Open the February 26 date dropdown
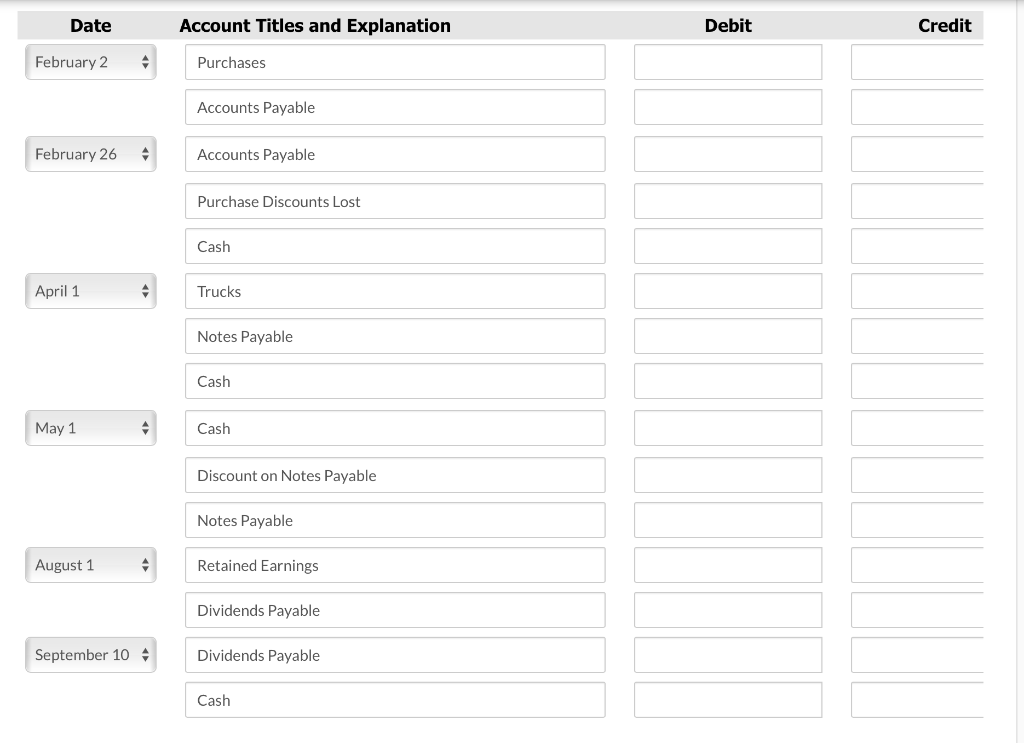Screen dimensions: 1024x743 click(x=90, y=154)
